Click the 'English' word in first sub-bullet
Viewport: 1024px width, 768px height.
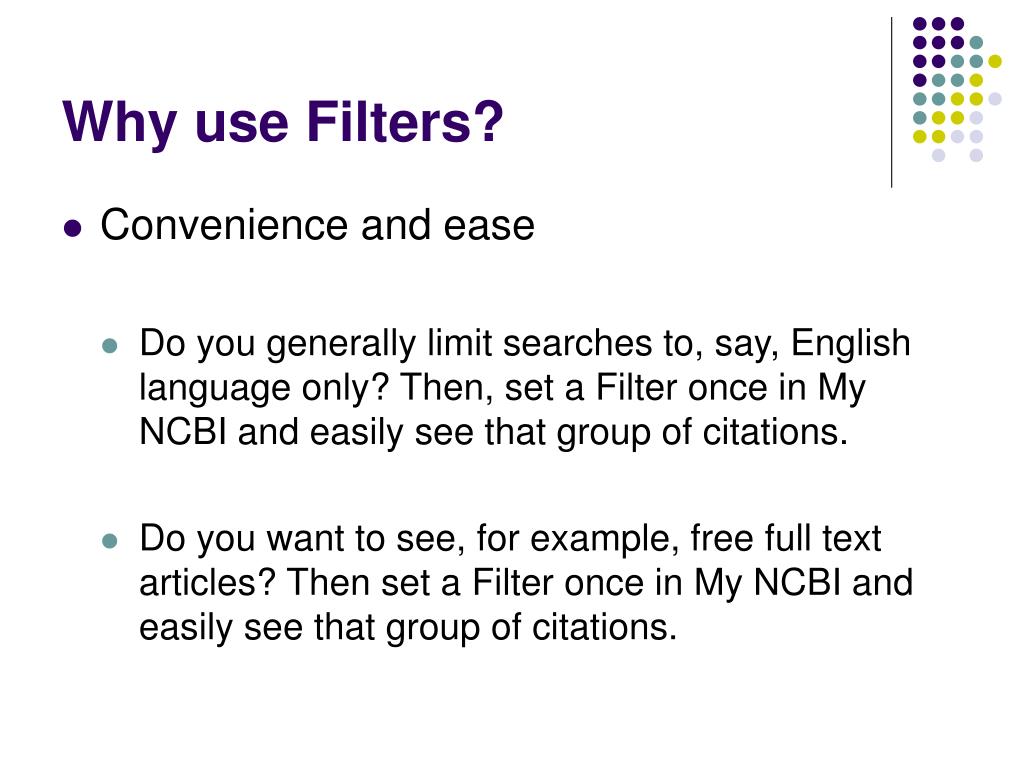click(x=850, y=344)
